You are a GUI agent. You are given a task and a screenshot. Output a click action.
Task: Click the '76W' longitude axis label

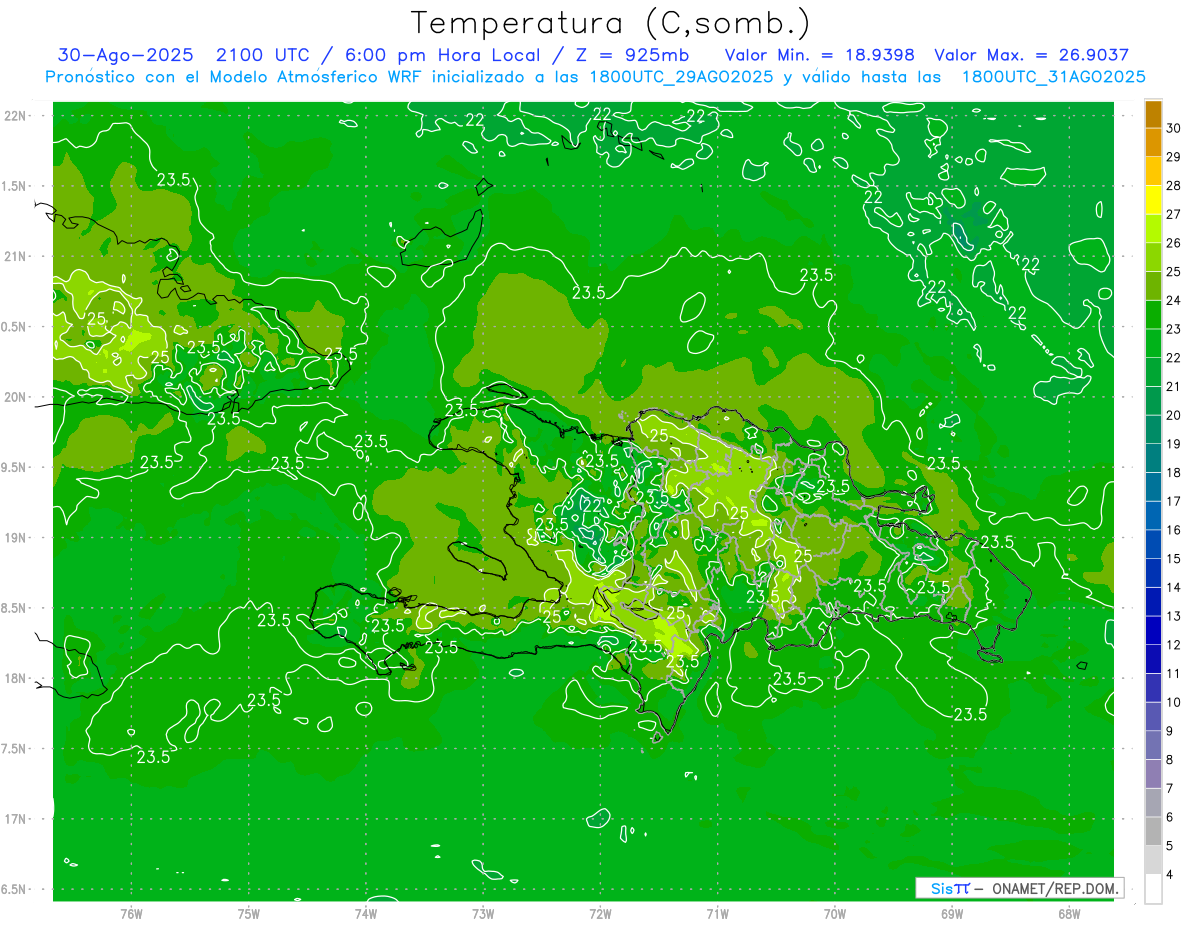131,913
